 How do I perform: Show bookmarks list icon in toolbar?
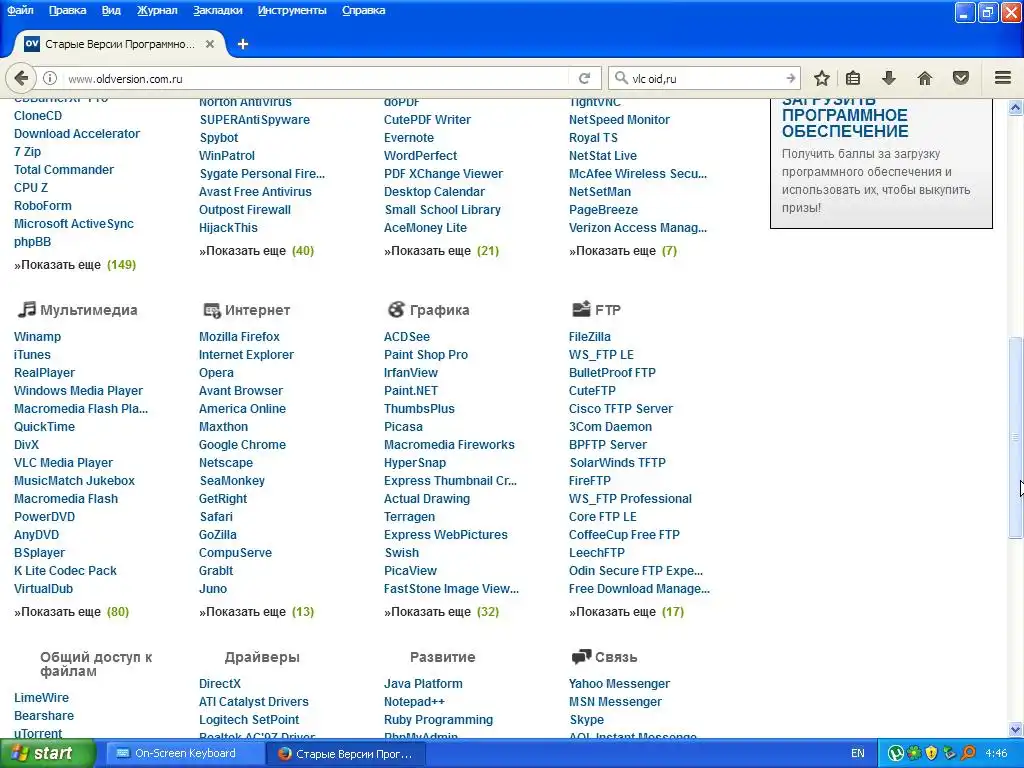[853, 78]
